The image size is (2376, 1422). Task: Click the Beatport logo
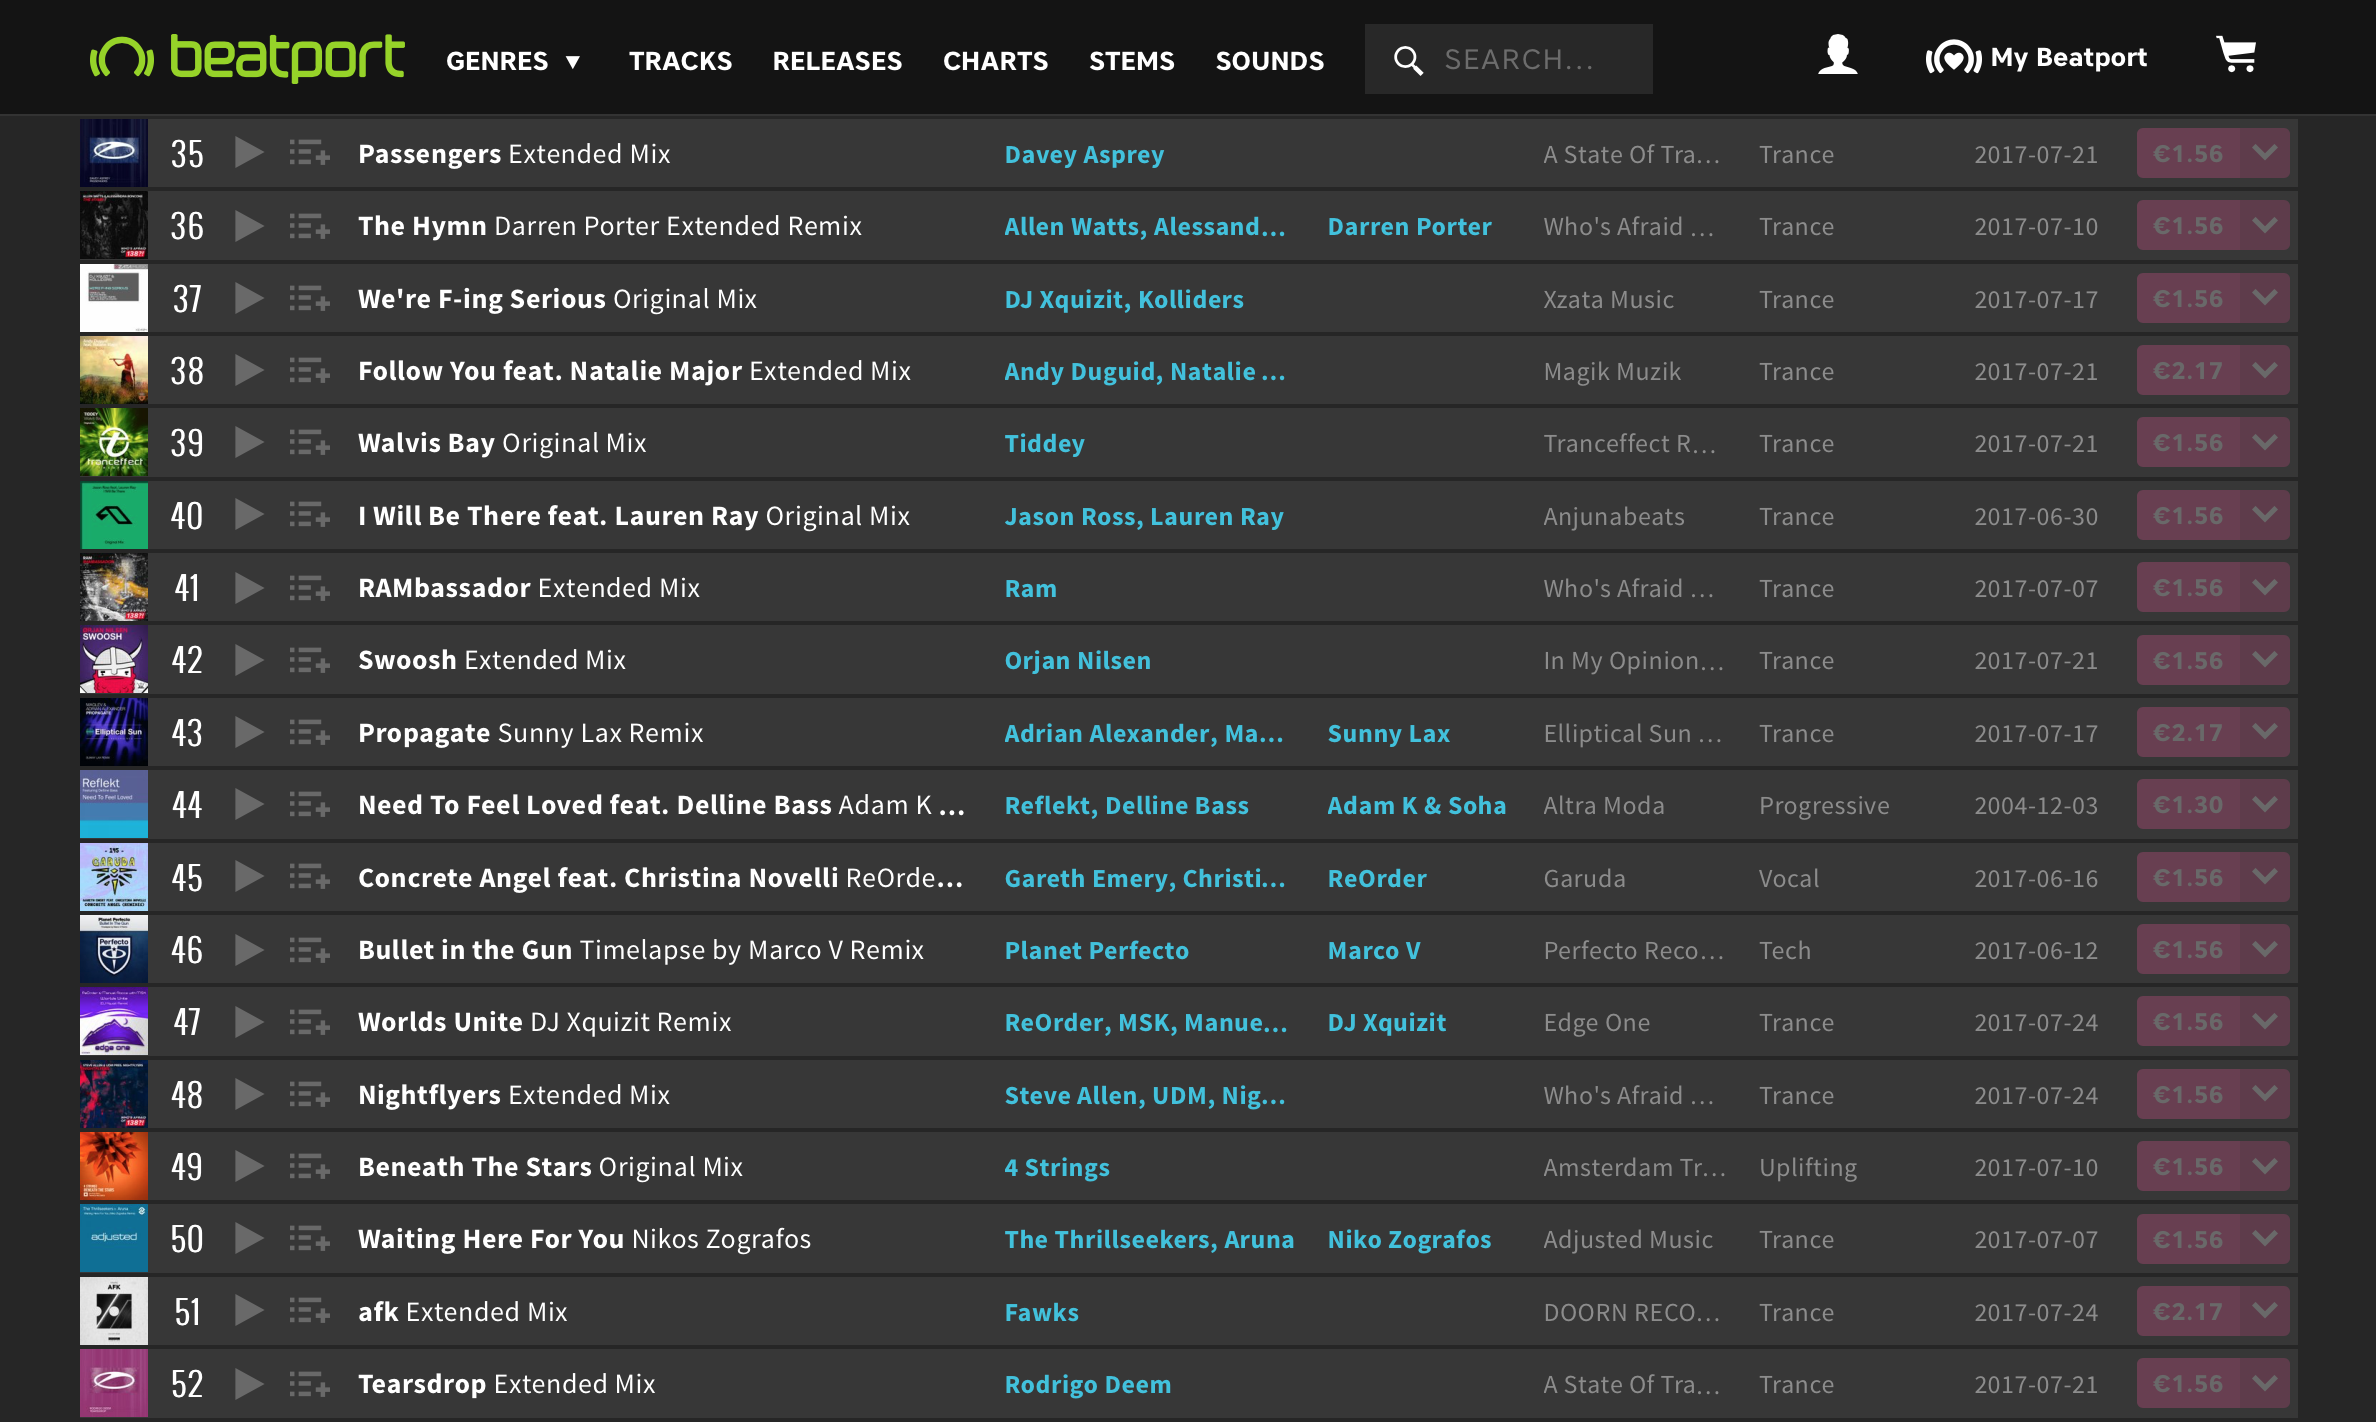247,57
